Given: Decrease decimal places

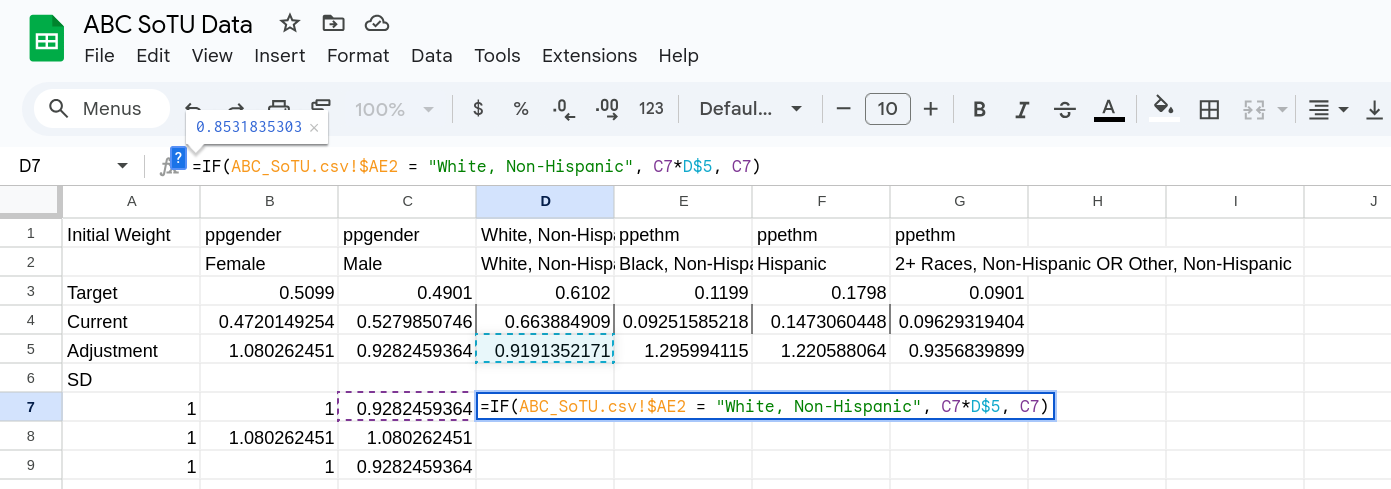Looking at the screenshot, I should [x=564, y=109].
